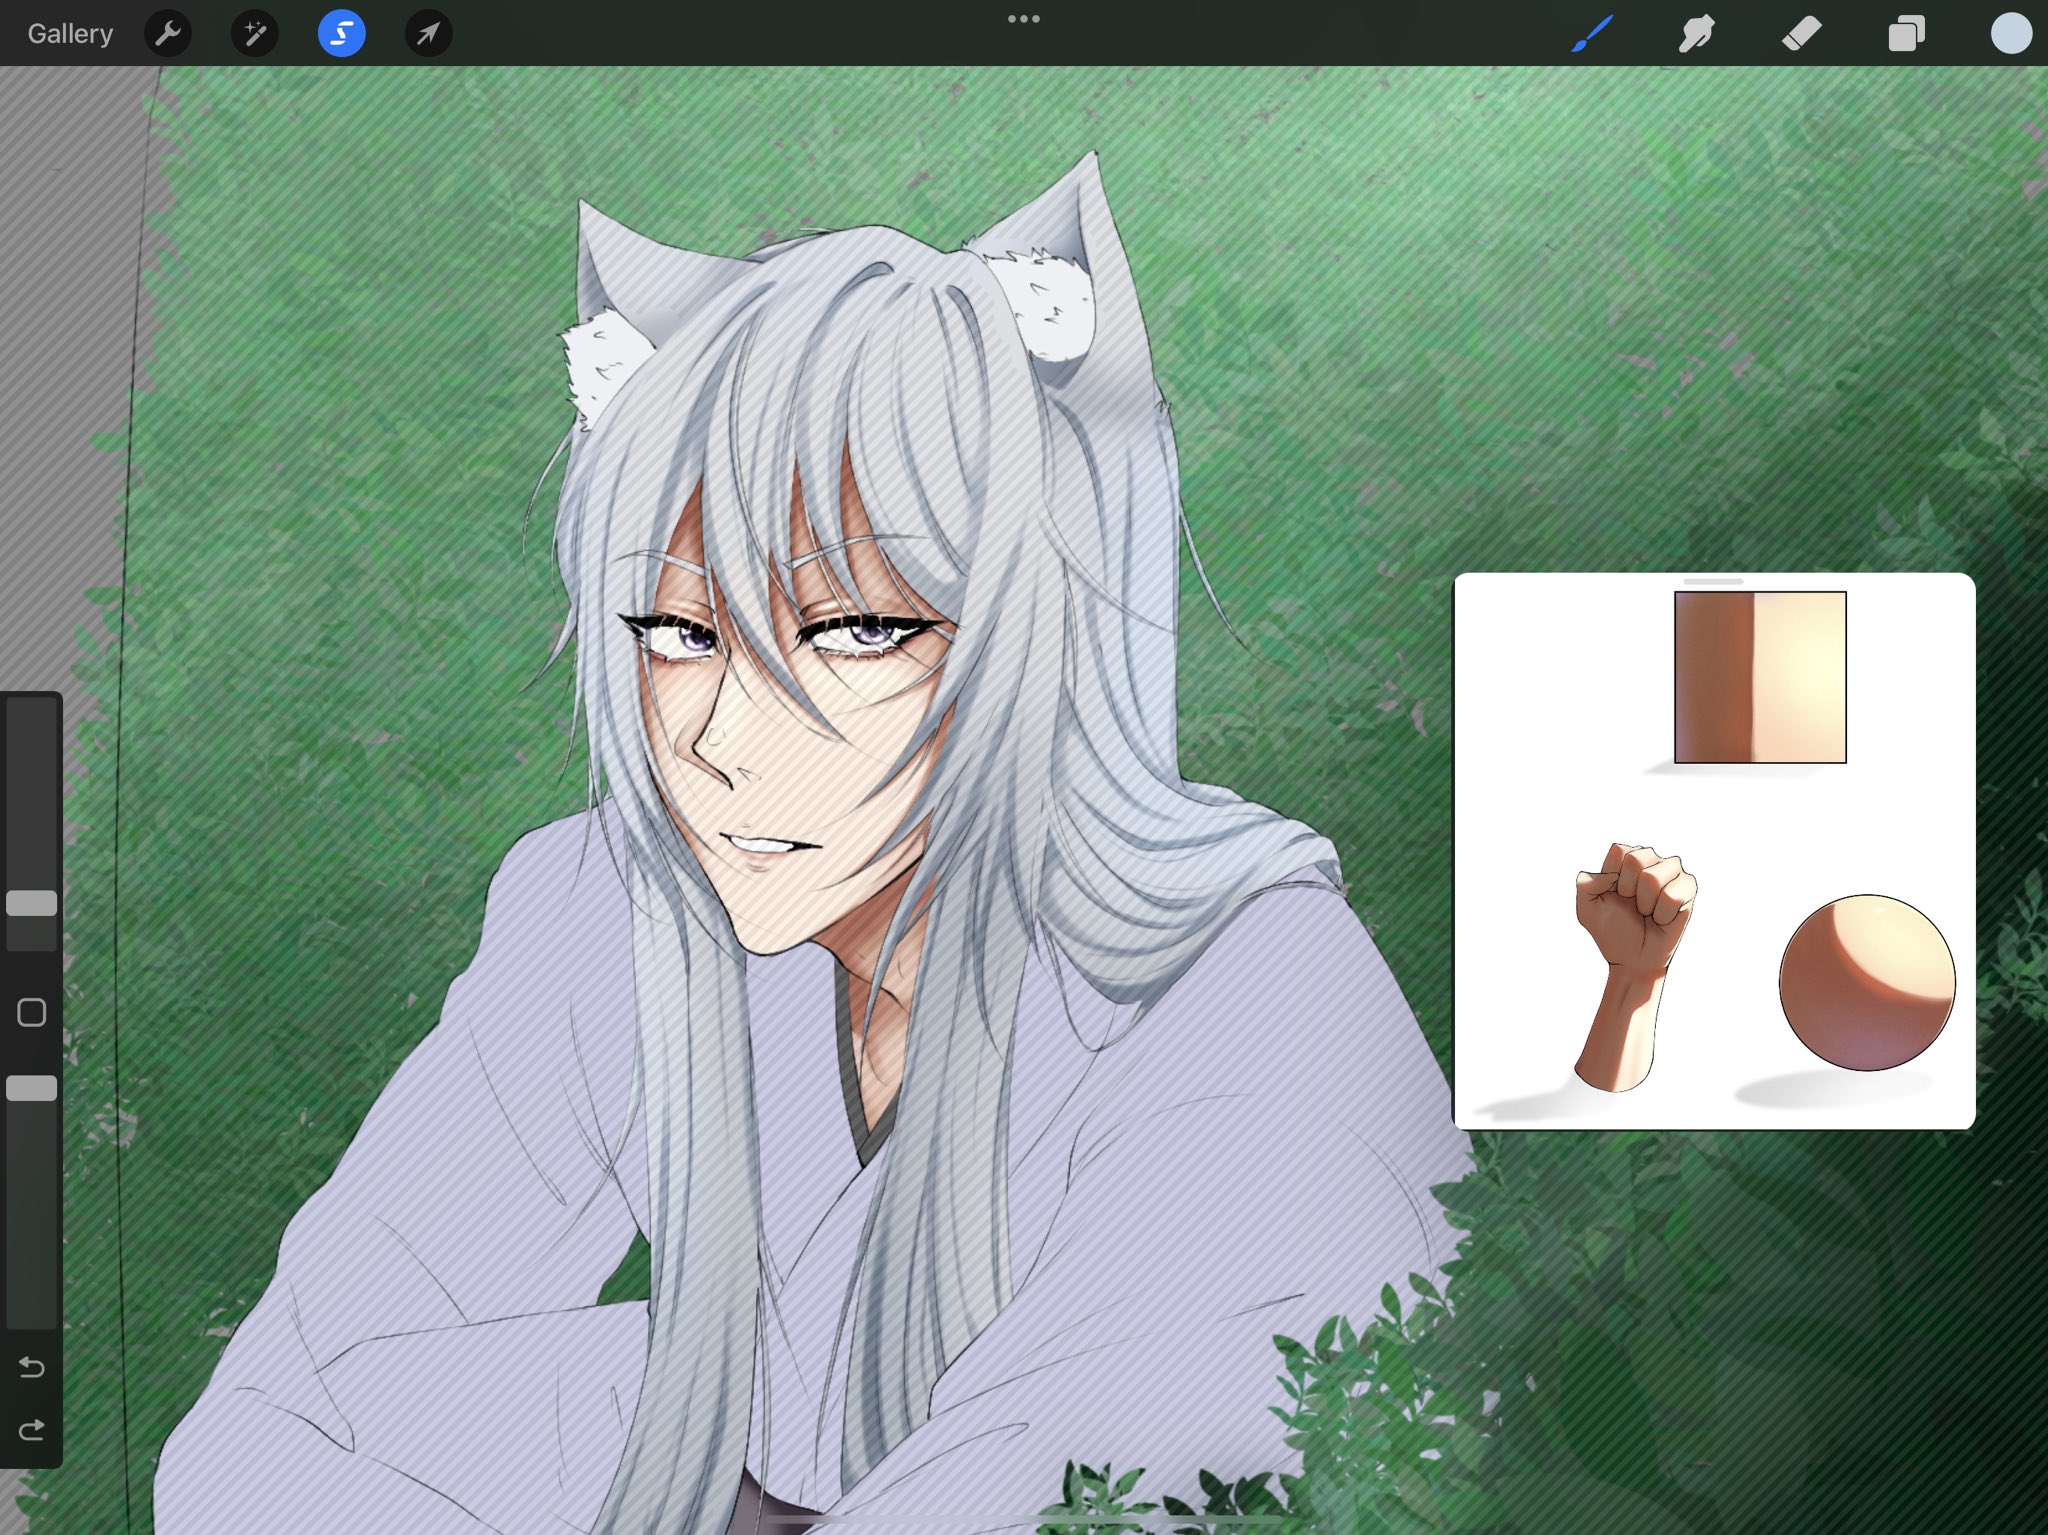Toggle the Selection tool

point(341,34)
